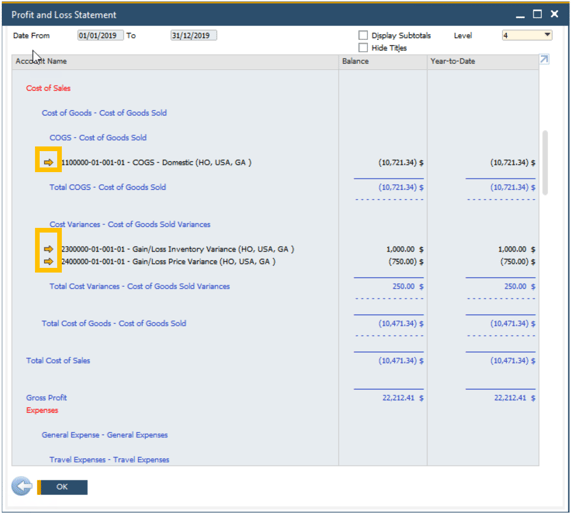Click the Date From field 01/01/2019
This screenshot has height=514, width=571.
[x=100, y=35]
